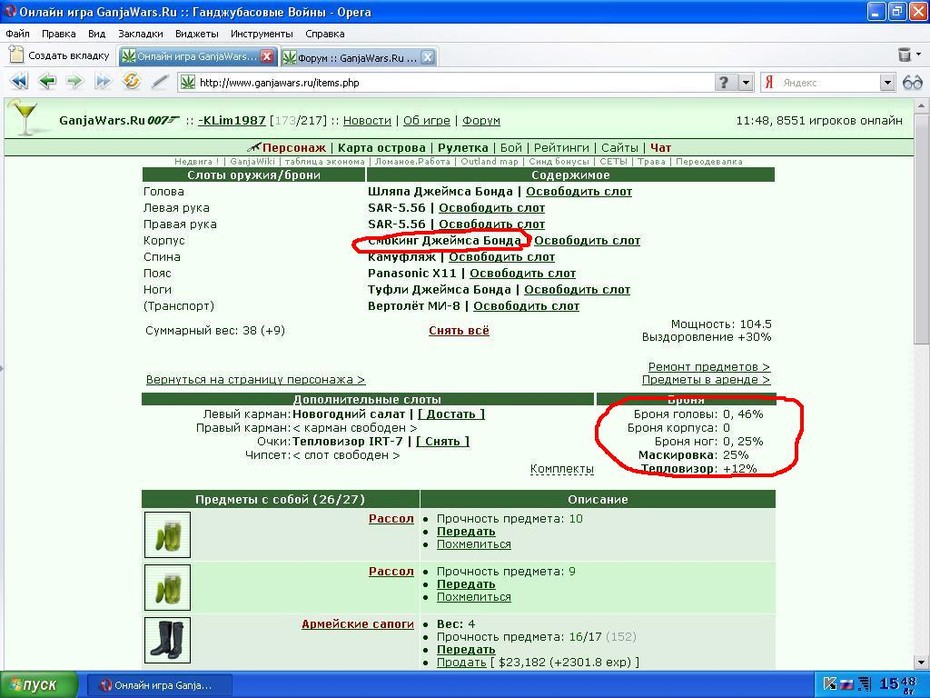930x698 pixels.
Task: Open the Windows пуск start button
Action: click(39, 685)
